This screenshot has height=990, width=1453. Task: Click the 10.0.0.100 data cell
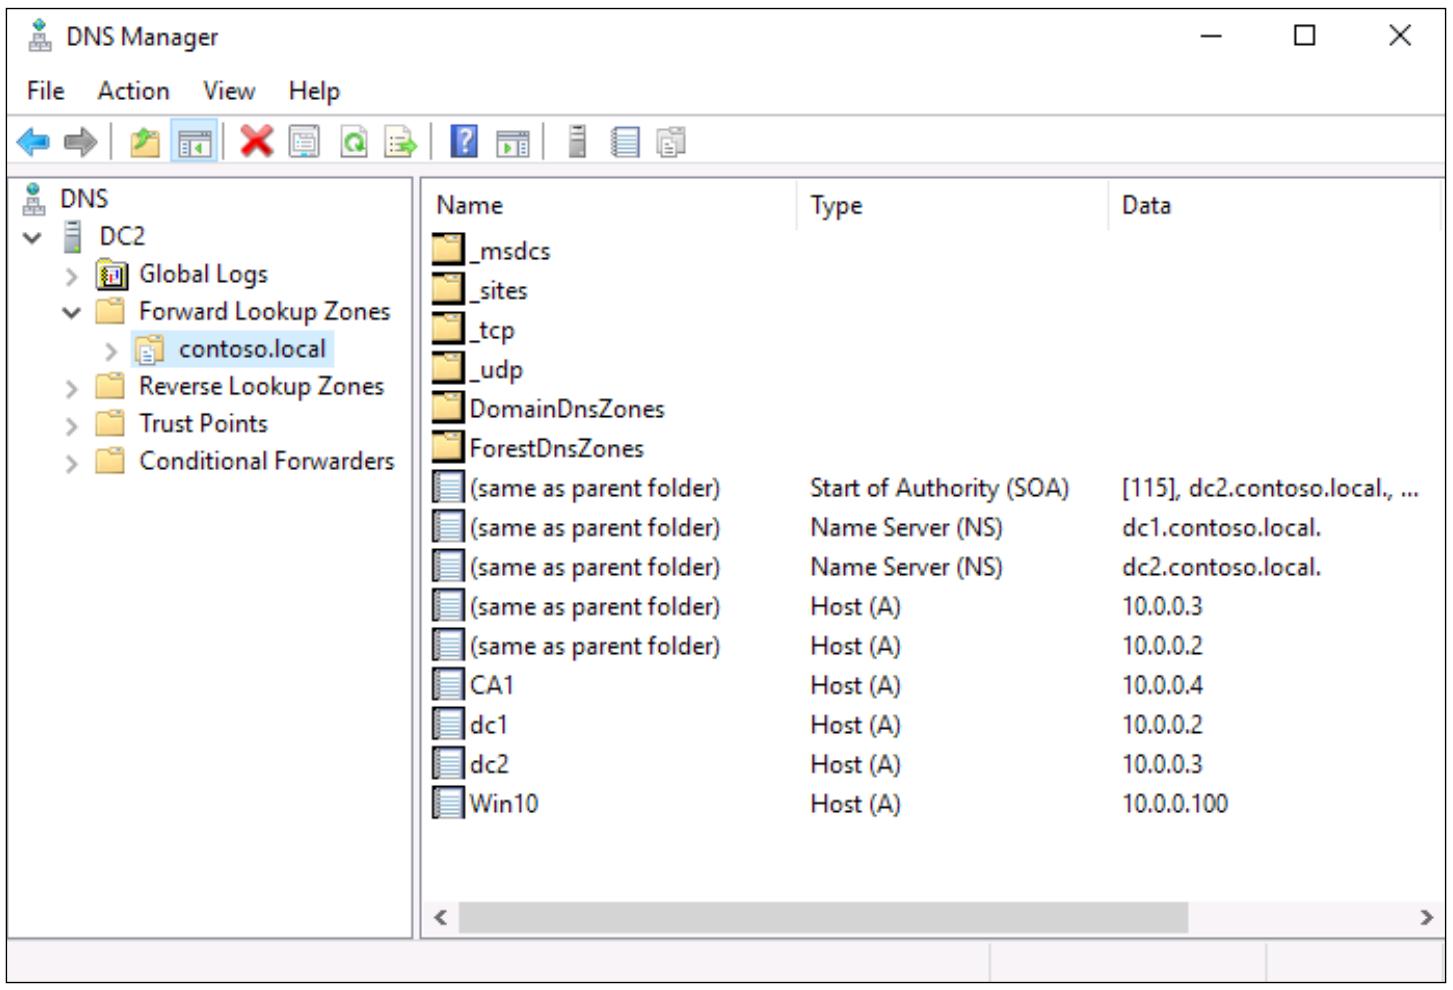coord(1174,803)
